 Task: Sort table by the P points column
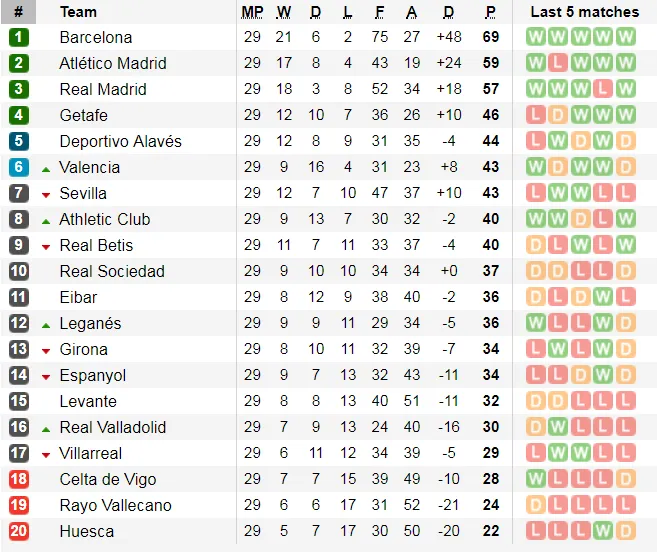point(490,12)
